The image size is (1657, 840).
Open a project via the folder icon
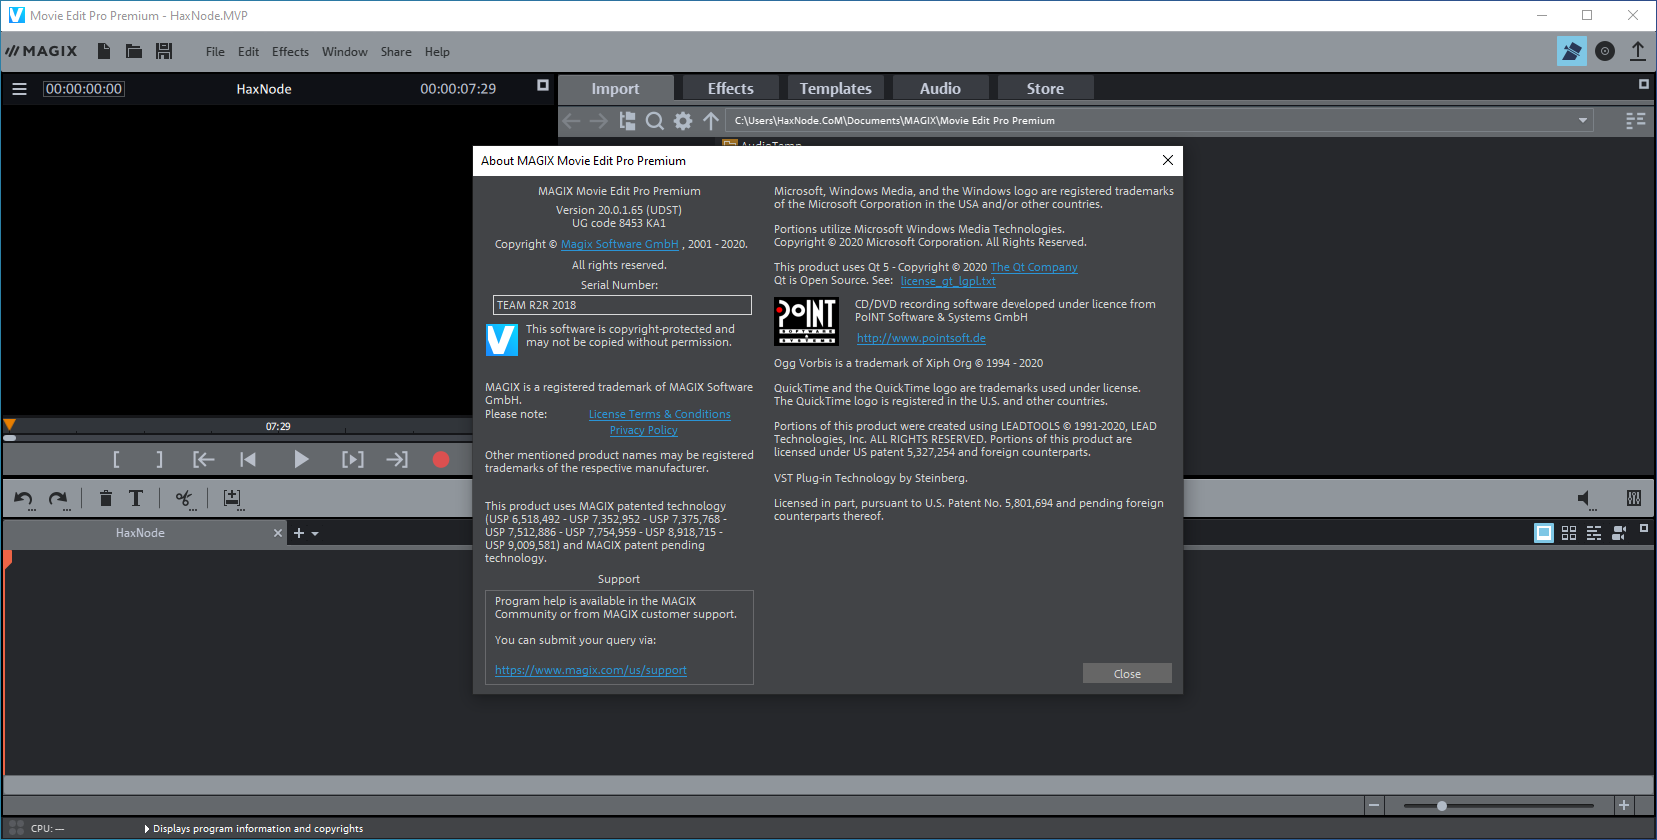point(134,51)
